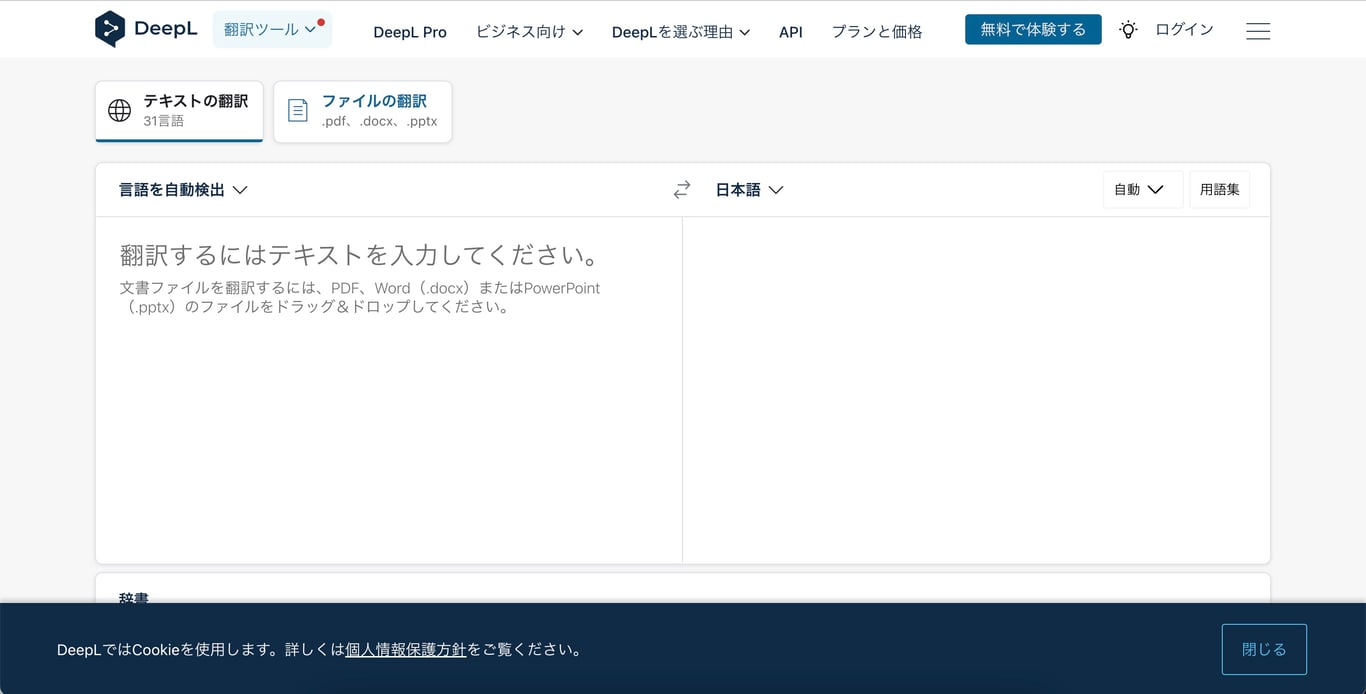Image resolution: width=1366 pixels, height=694 pixels.
Task: Click the translation output area
Action: [976, 390]
